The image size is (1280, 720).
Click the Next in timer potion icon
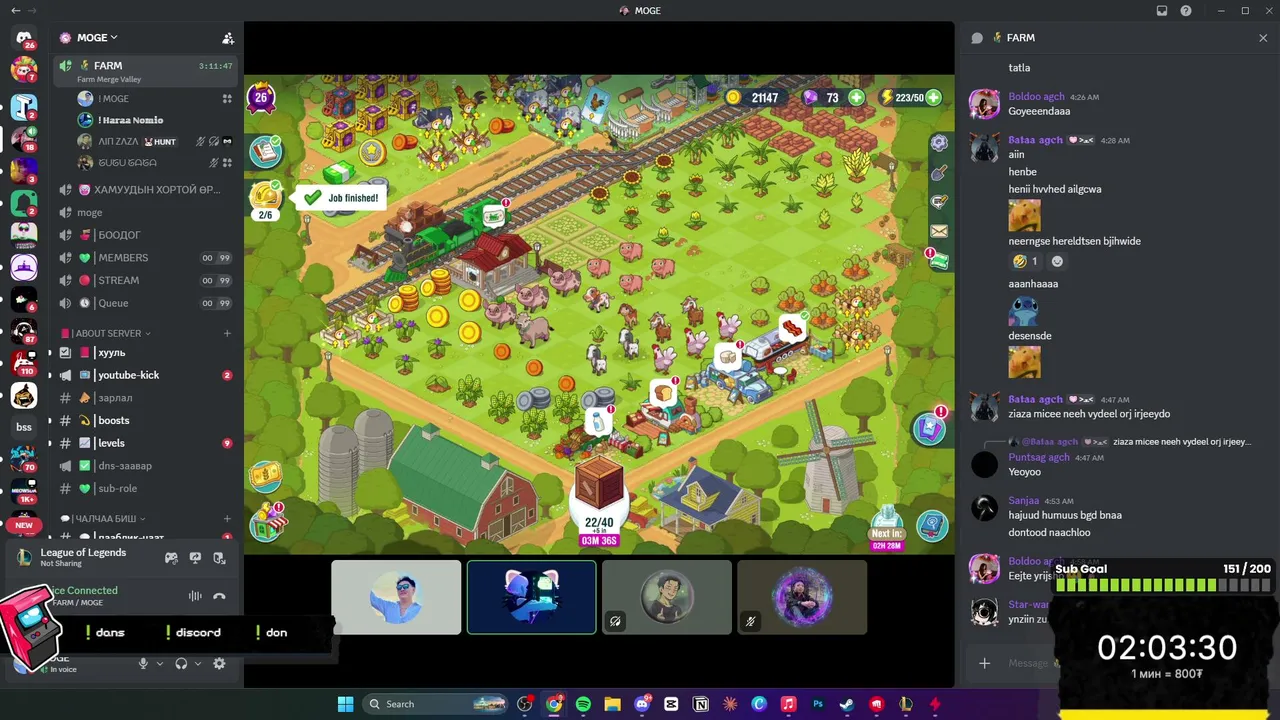click(x=886, y=526)
